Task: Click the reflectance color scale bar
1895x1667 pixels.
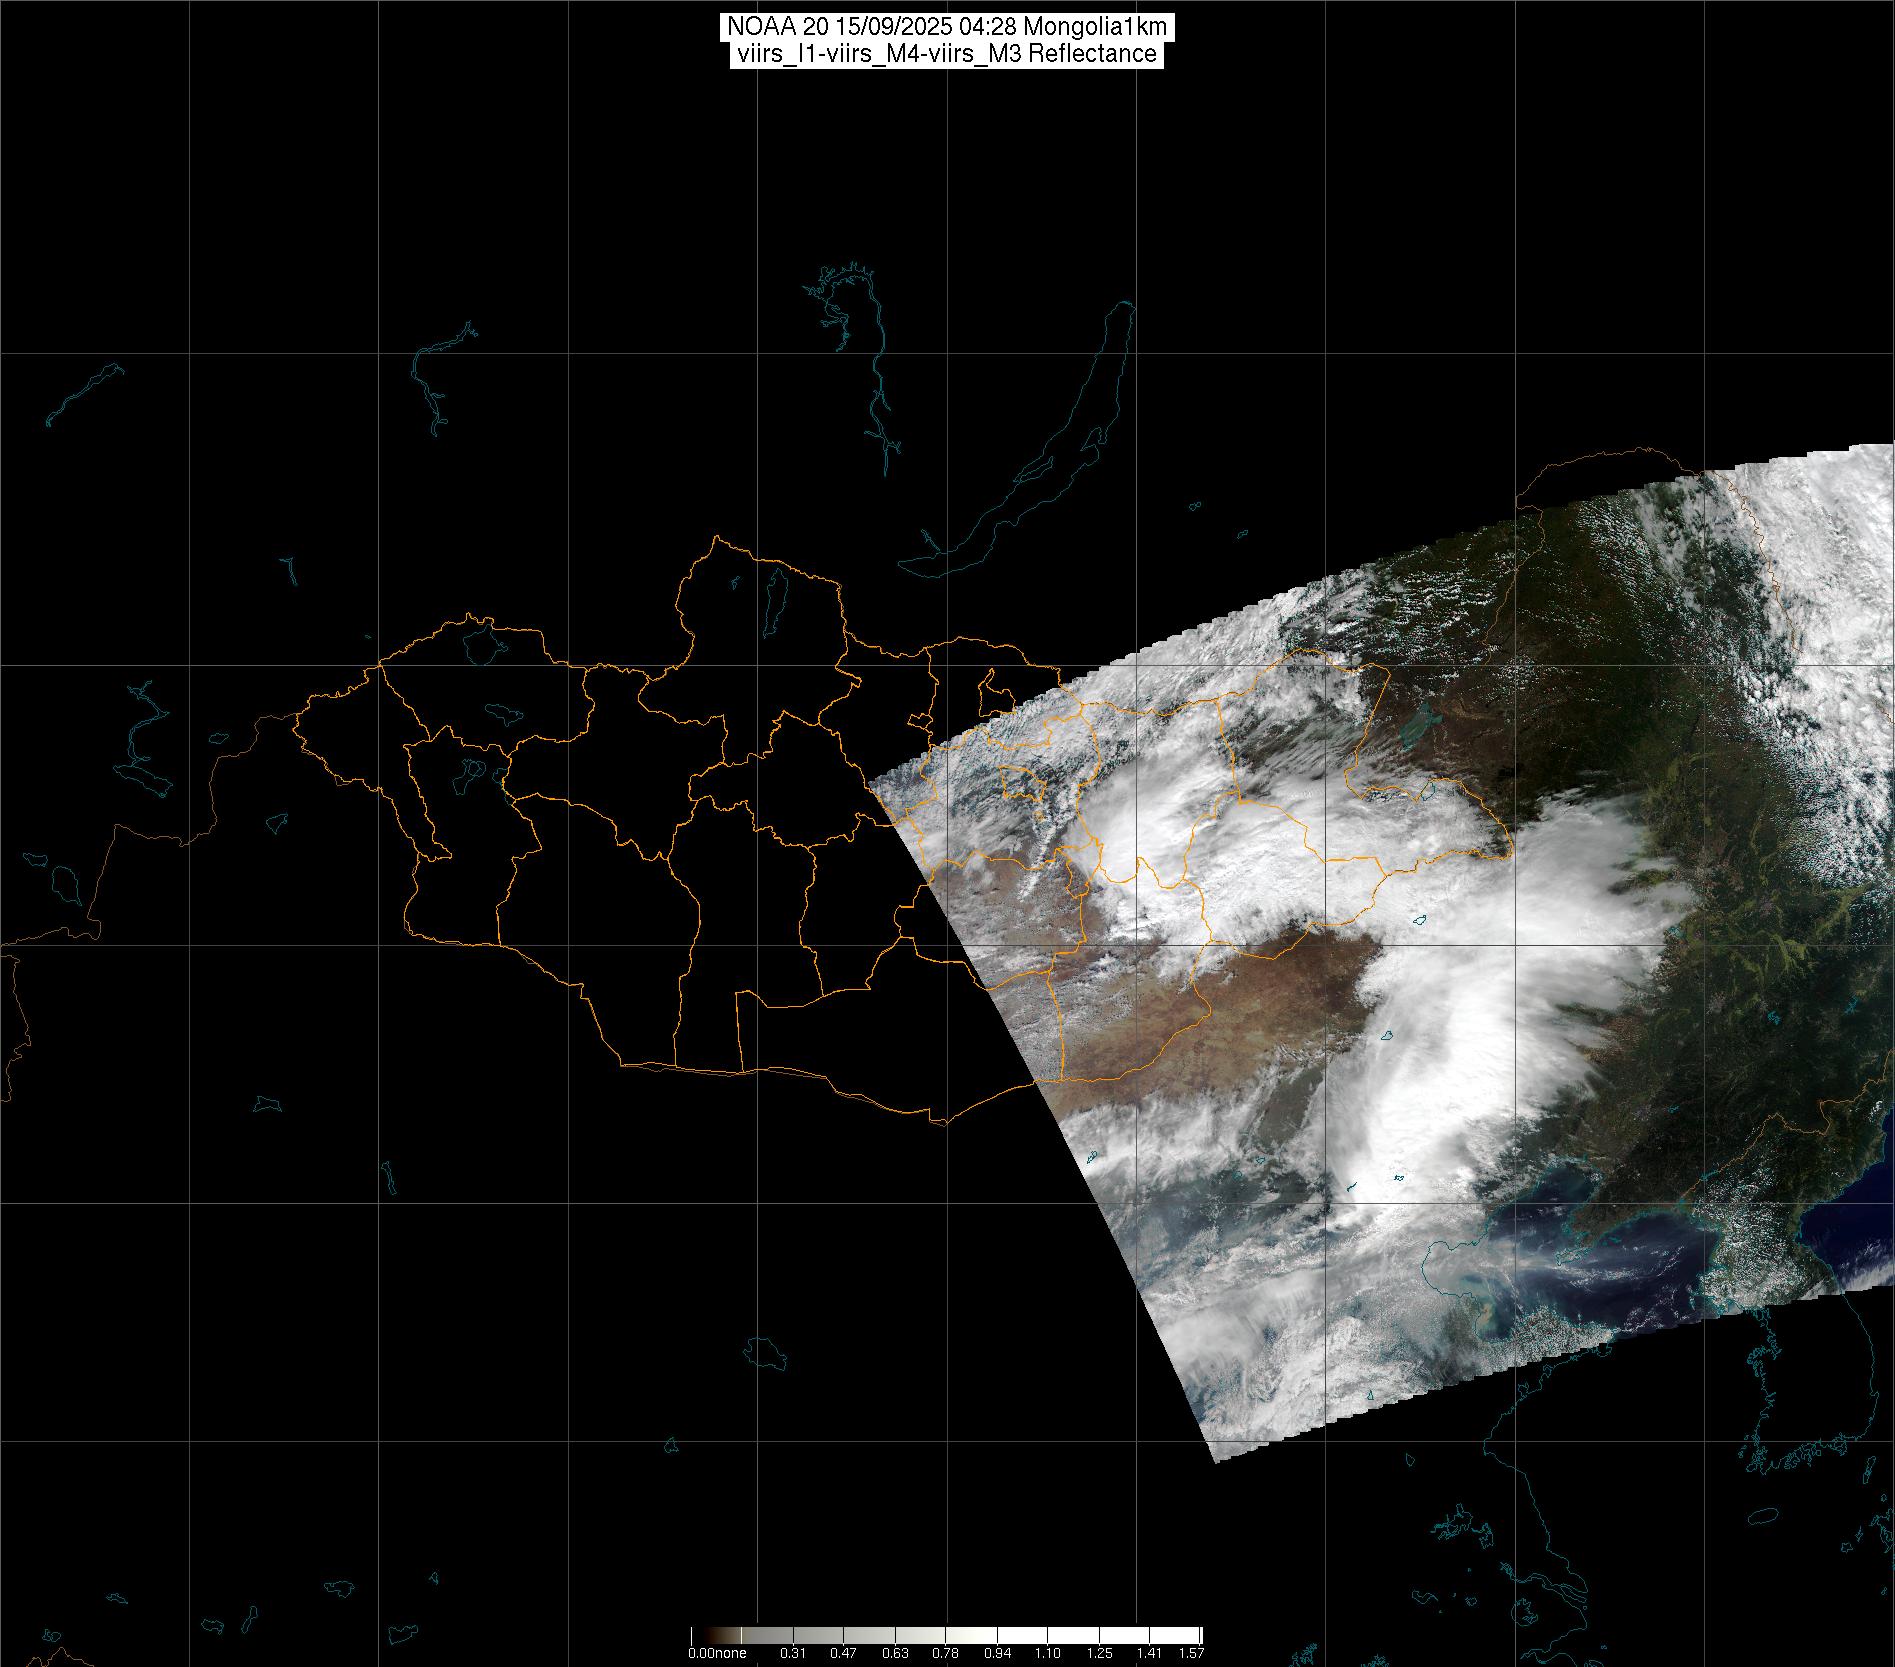Action: tap(946, 1636)
